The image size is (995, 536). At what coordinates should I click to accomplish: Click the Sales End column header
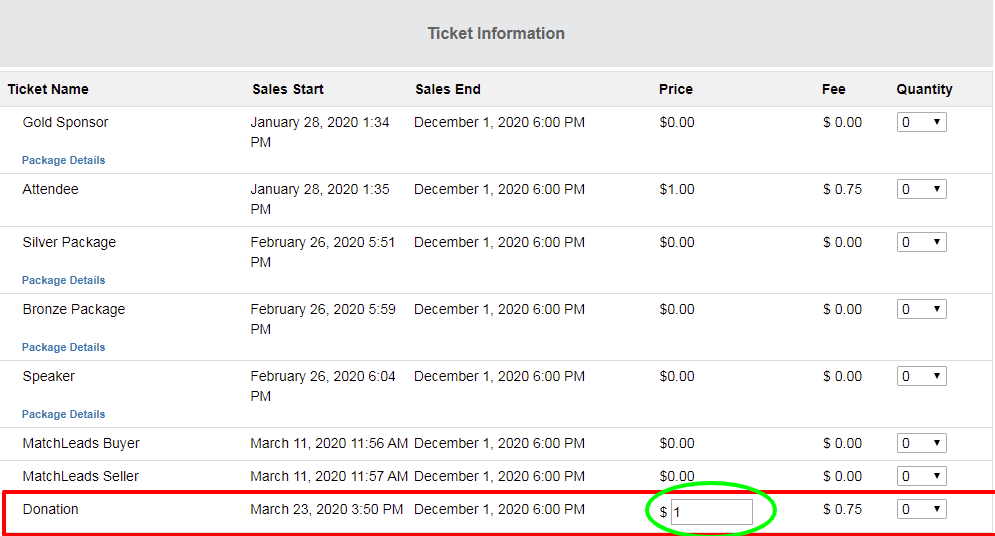[x=448, y=89]
